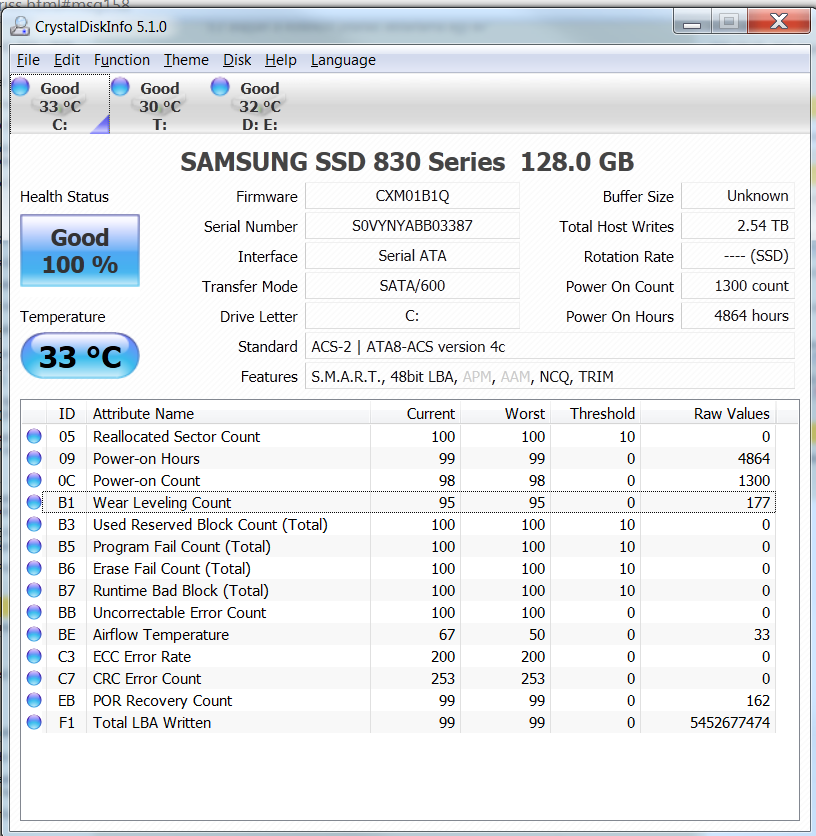The width and height of the screenshot is (816, 836).
Task: Select the ECC Error Rate row text
Action: (142, 656)
